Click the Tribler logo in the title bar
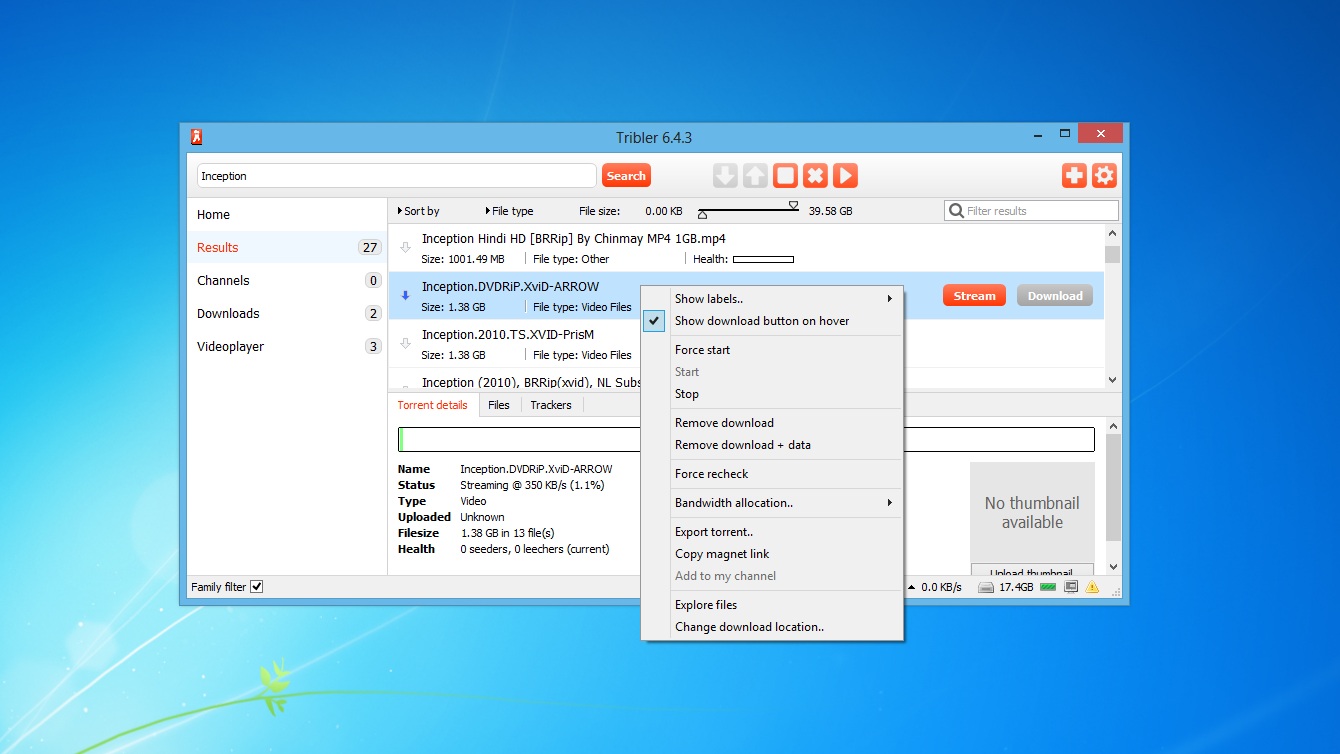 coord(197,137)
